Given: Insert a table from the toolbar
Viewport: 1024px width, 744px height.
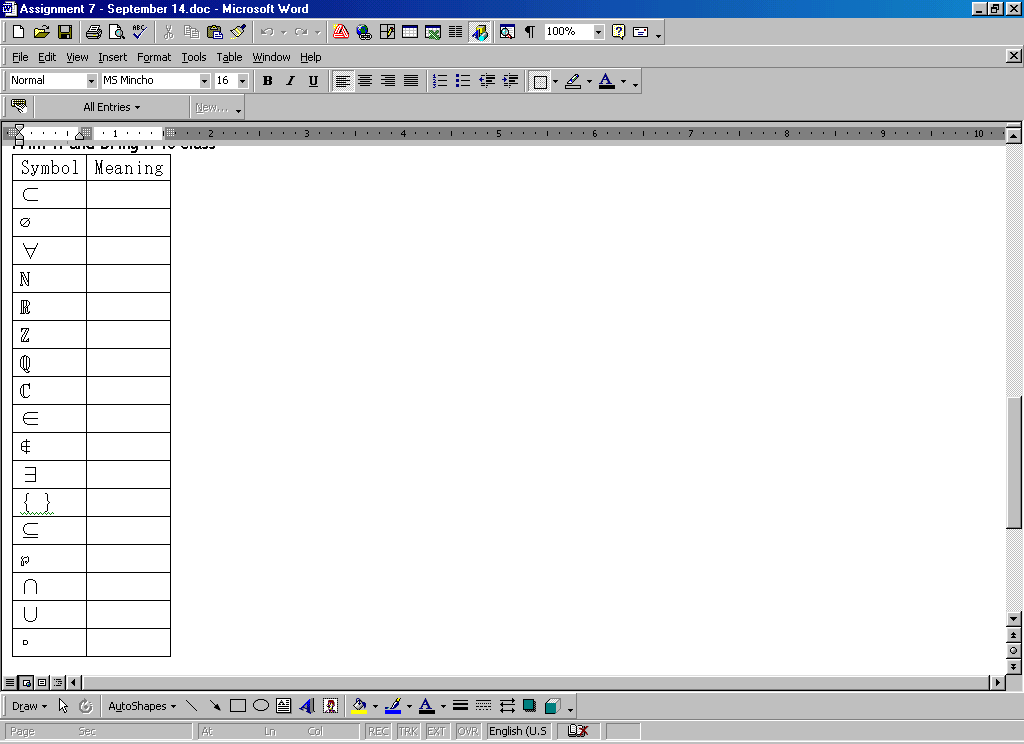Looking at the screenshot, I should [410, 32].
